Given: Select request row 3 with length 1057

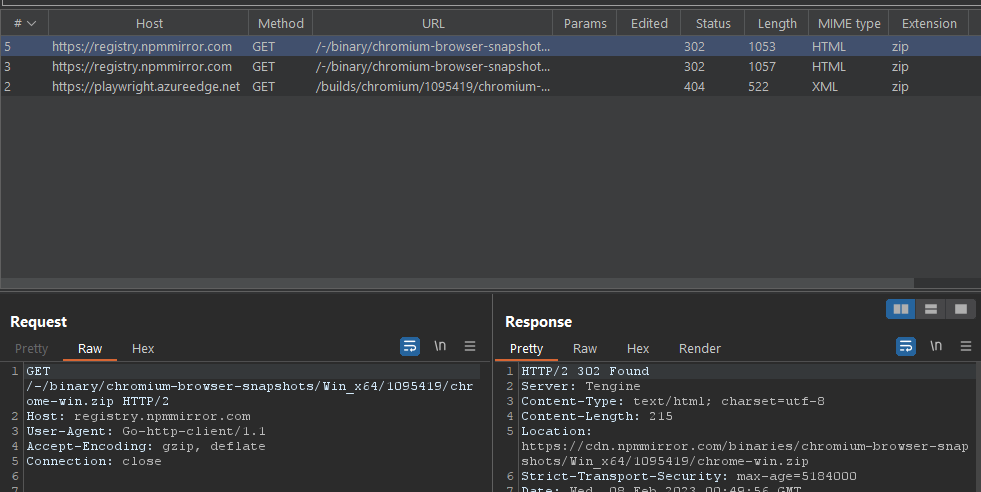Looking at the screenshot, I should tap(490, 66).
